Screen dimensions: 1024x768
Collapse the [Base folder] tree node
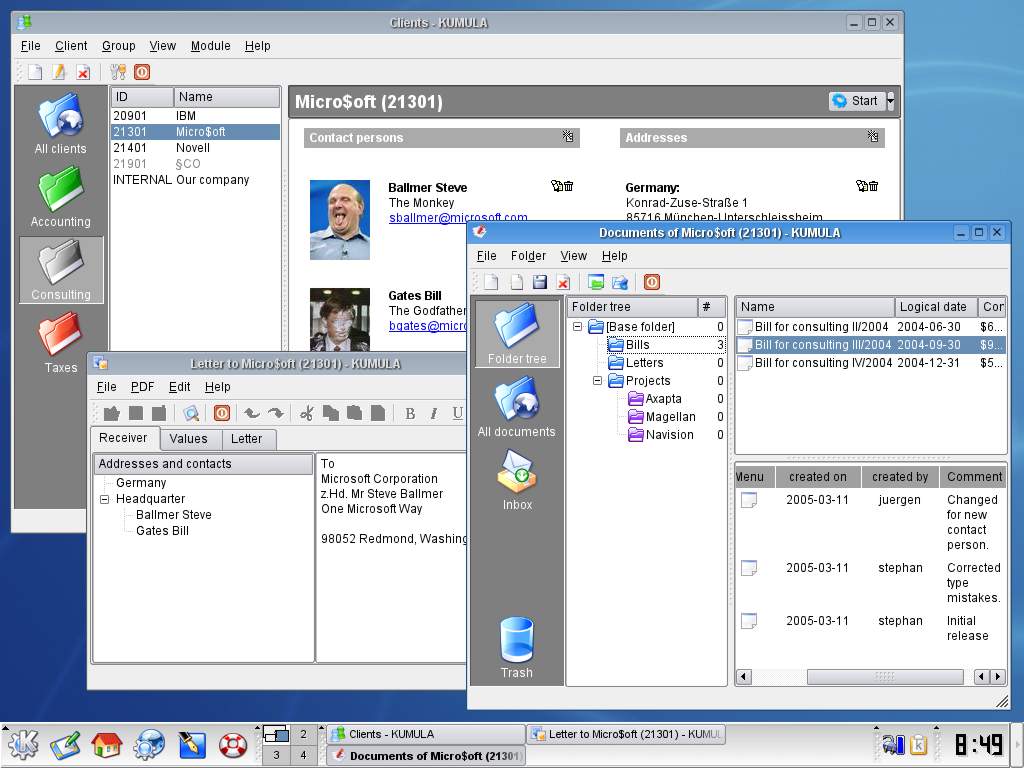tap(577, 327)
